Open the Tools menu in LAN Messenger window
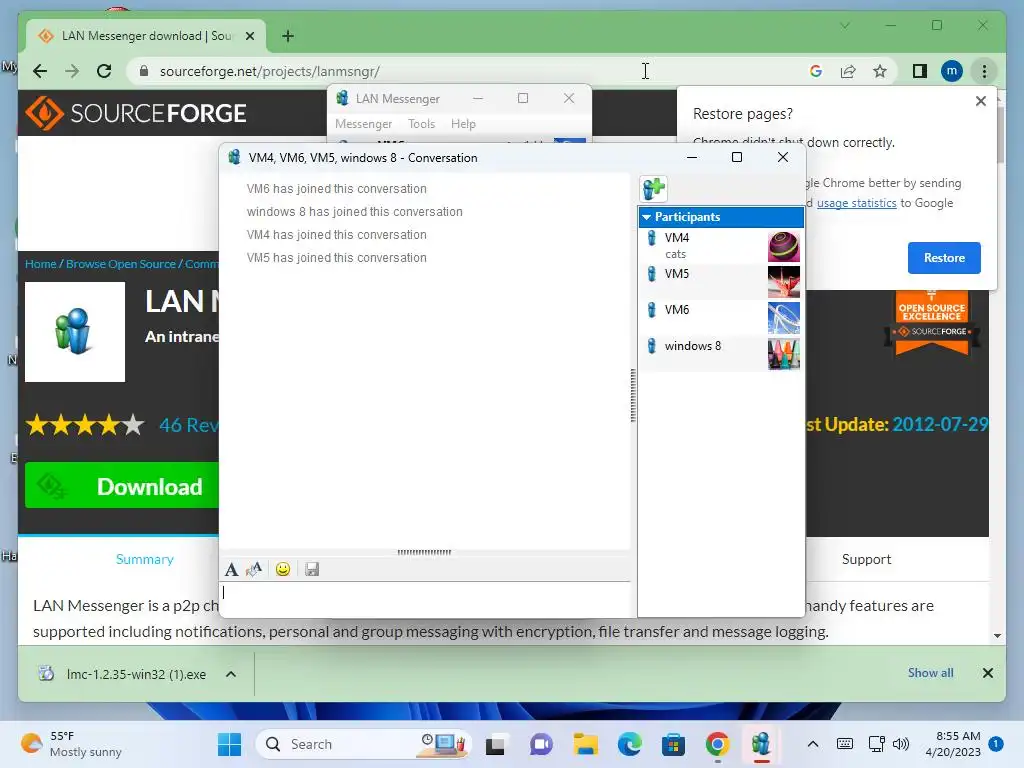 coord(421,124)
